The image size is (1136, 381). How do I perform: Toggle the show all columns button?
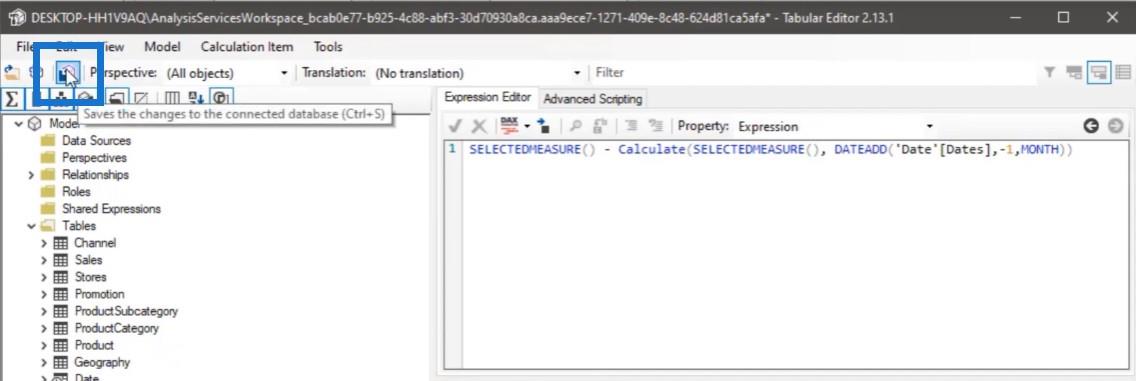point(172,99)
